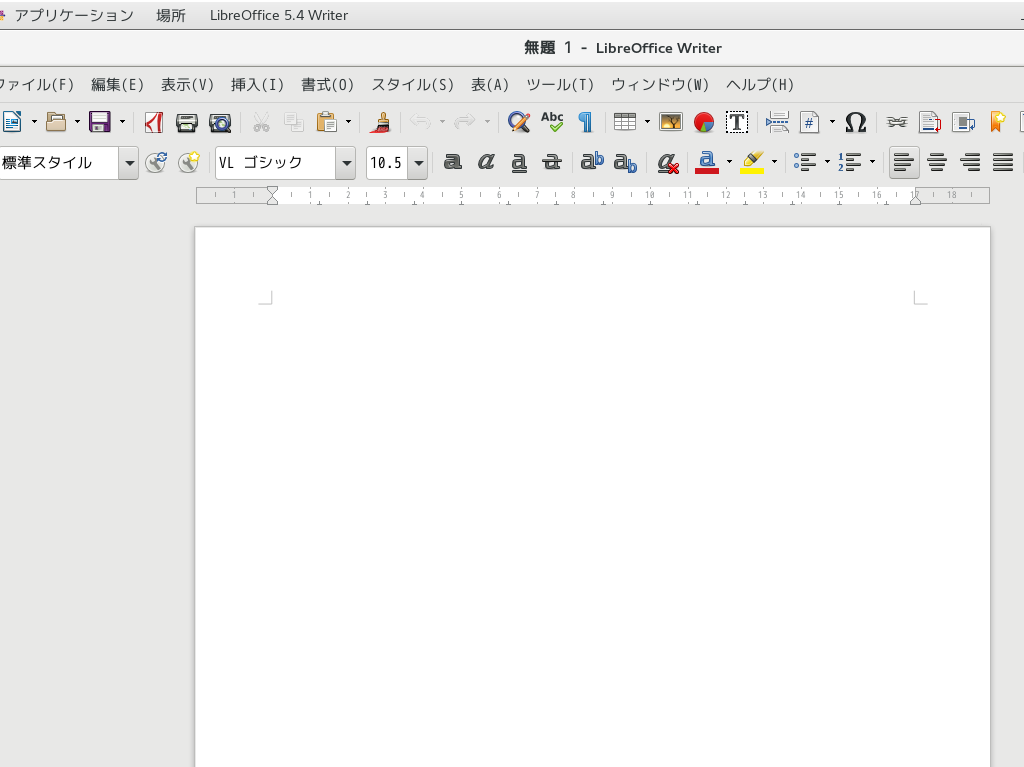Click the Clone Formatting paintbrush

coord(380,122)
